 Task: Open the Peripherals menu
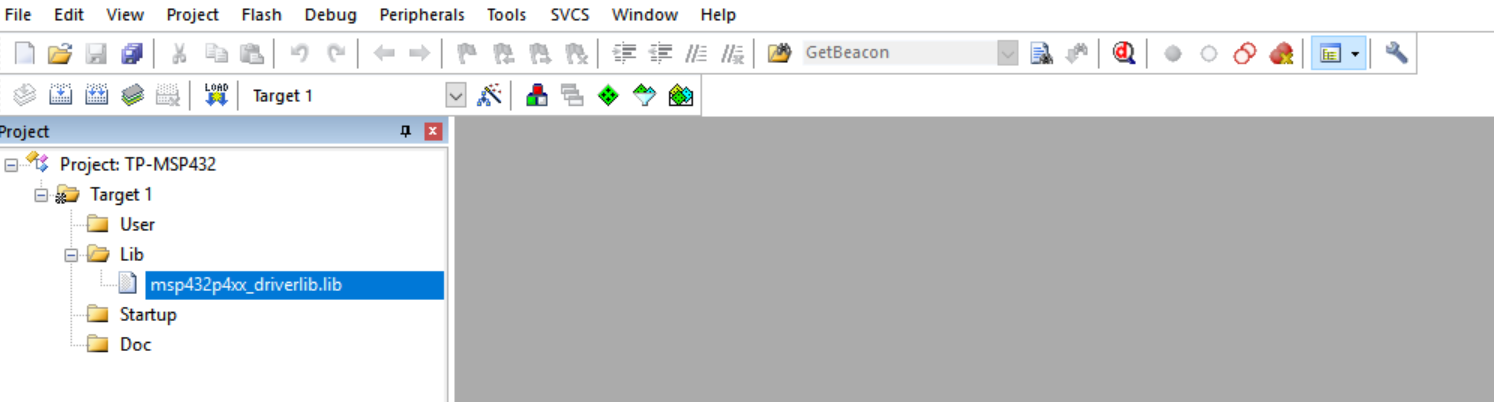[x=422, y=15]
